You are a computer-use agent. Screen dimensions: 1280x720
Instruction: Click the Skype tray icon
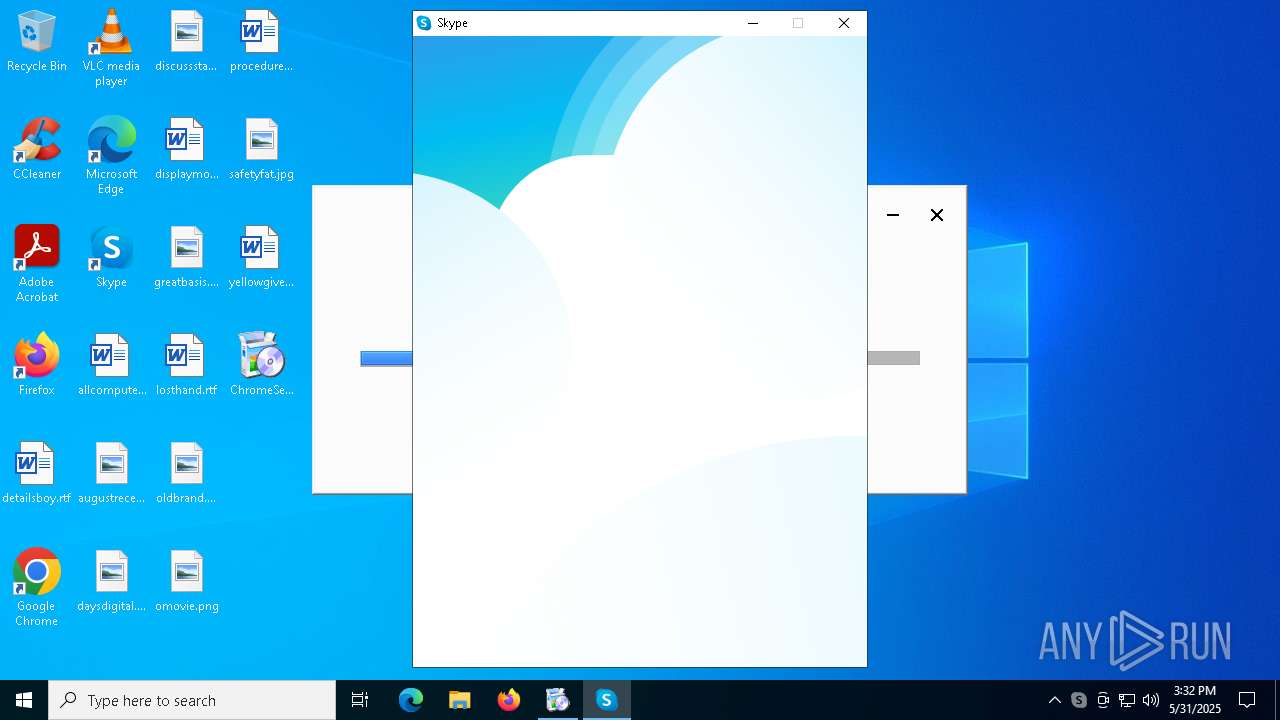pos(1079,700)
